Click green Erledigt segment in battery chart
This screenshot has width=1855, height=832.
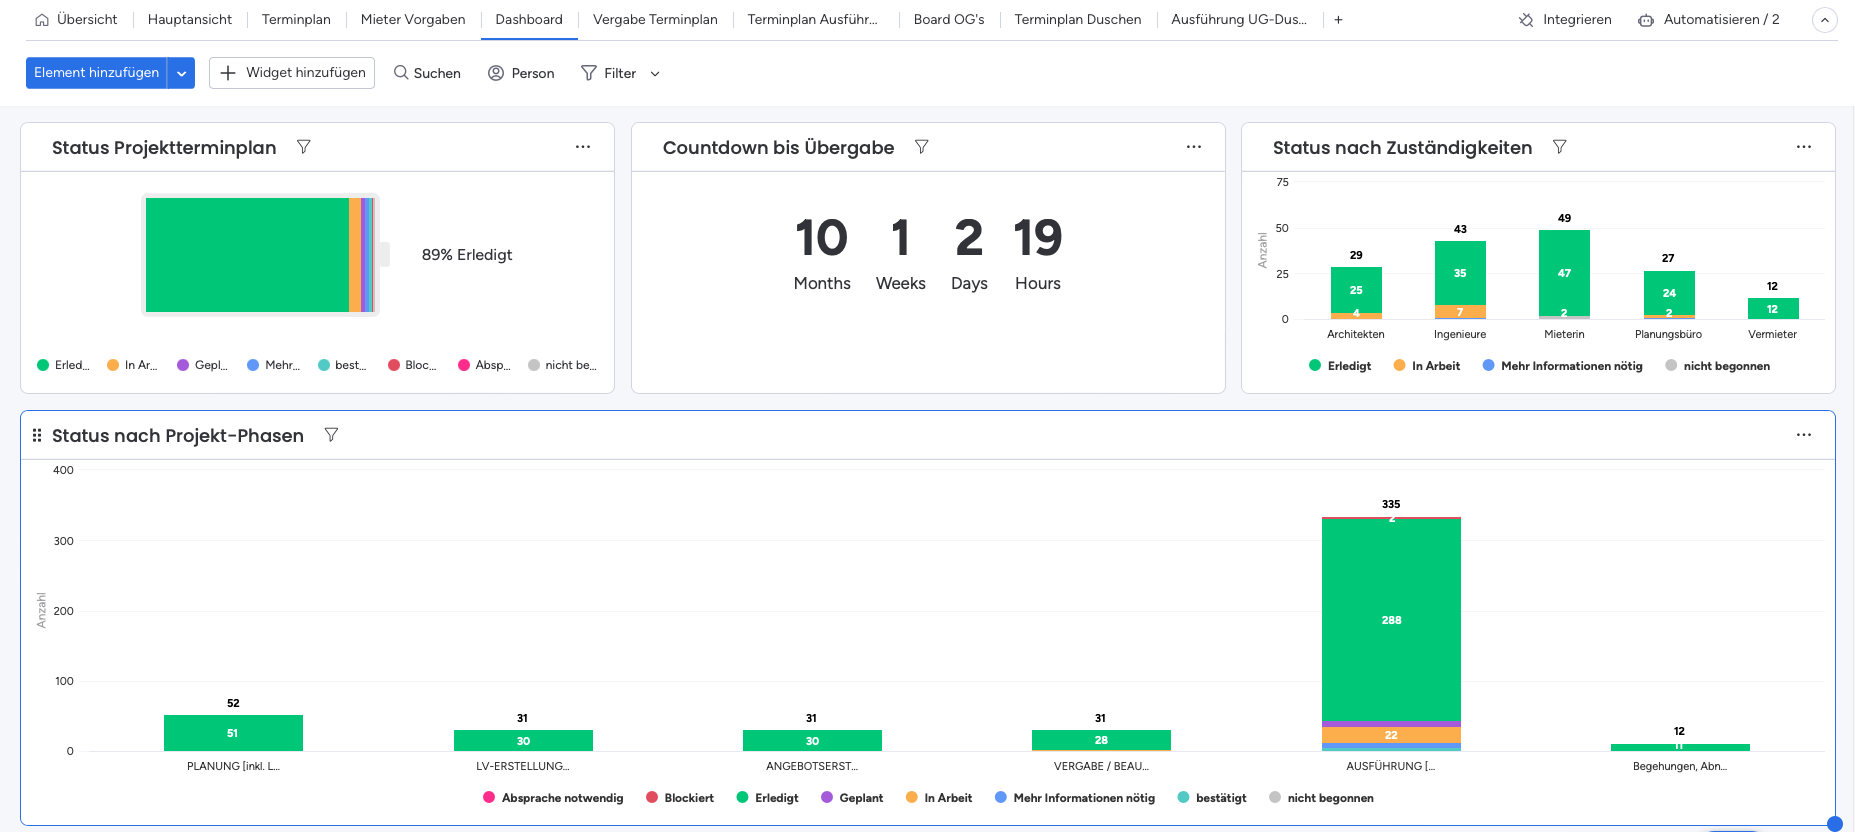247,255
